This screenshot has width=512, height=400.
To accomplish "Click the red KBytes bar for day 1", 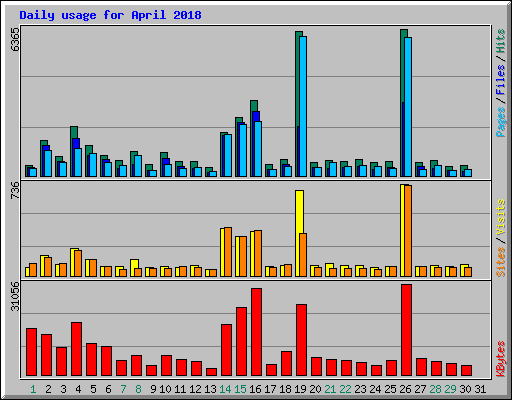I will (x=31, y=352).
